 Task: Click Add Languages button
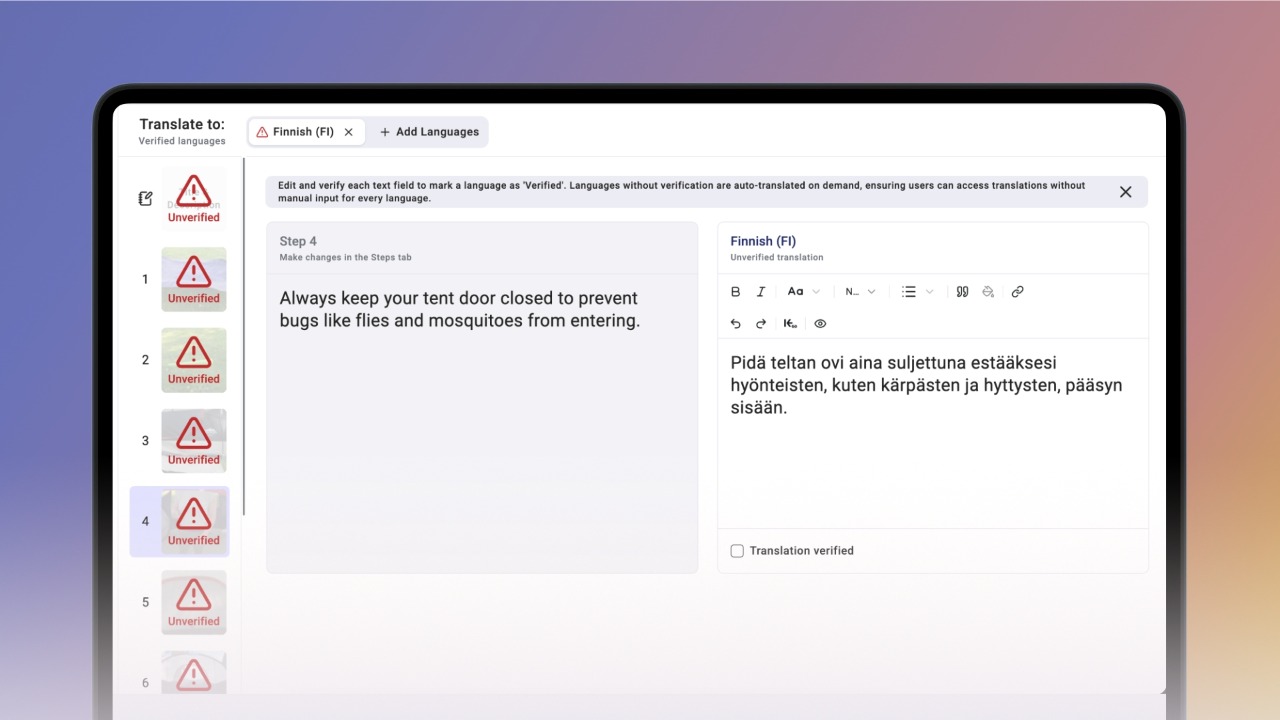click(429, 132)
